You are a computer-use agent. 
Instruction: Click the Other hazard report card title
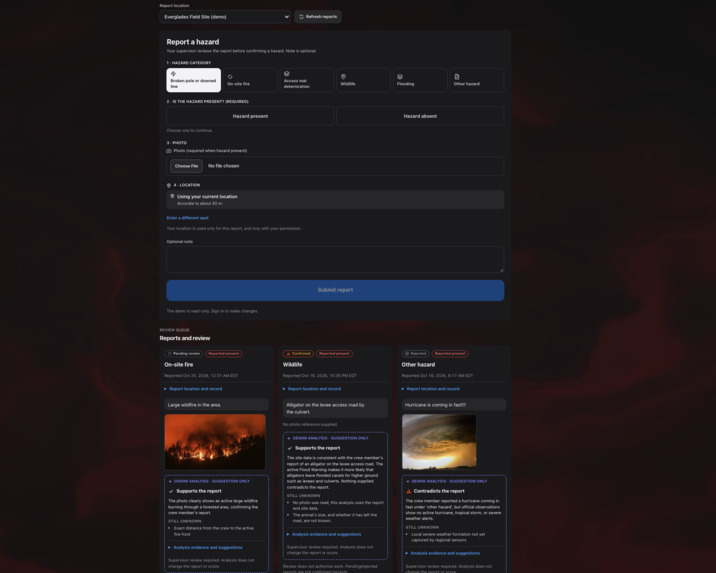[418, 365]
